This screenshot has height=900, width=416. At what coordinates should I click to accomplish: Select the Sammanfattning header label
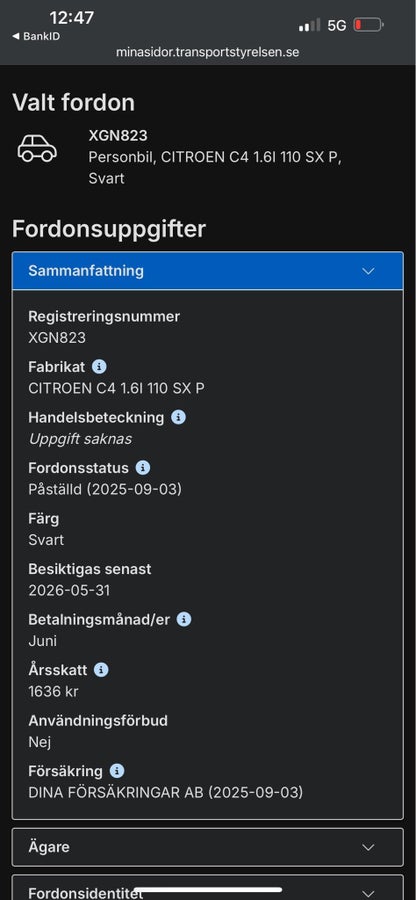coord(86,271)
